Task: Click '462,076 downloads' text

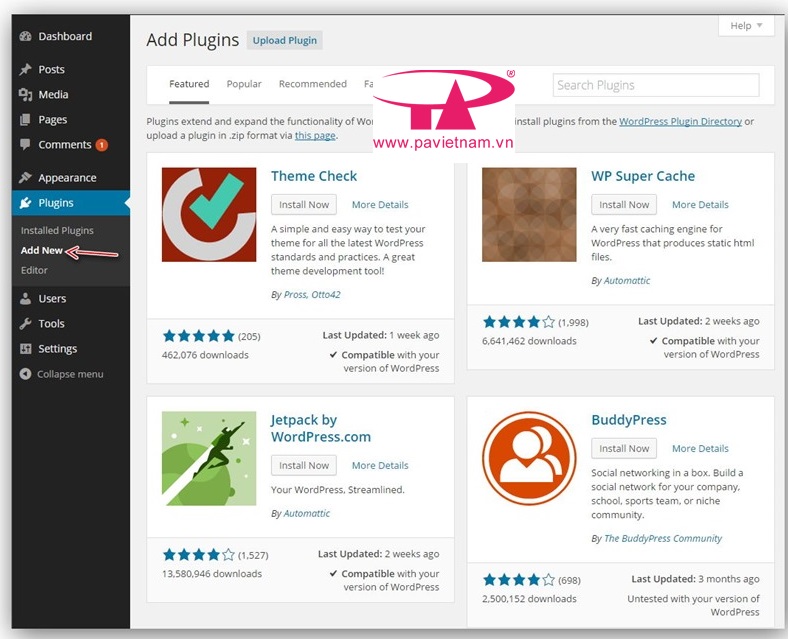Action: click(205, 355)
